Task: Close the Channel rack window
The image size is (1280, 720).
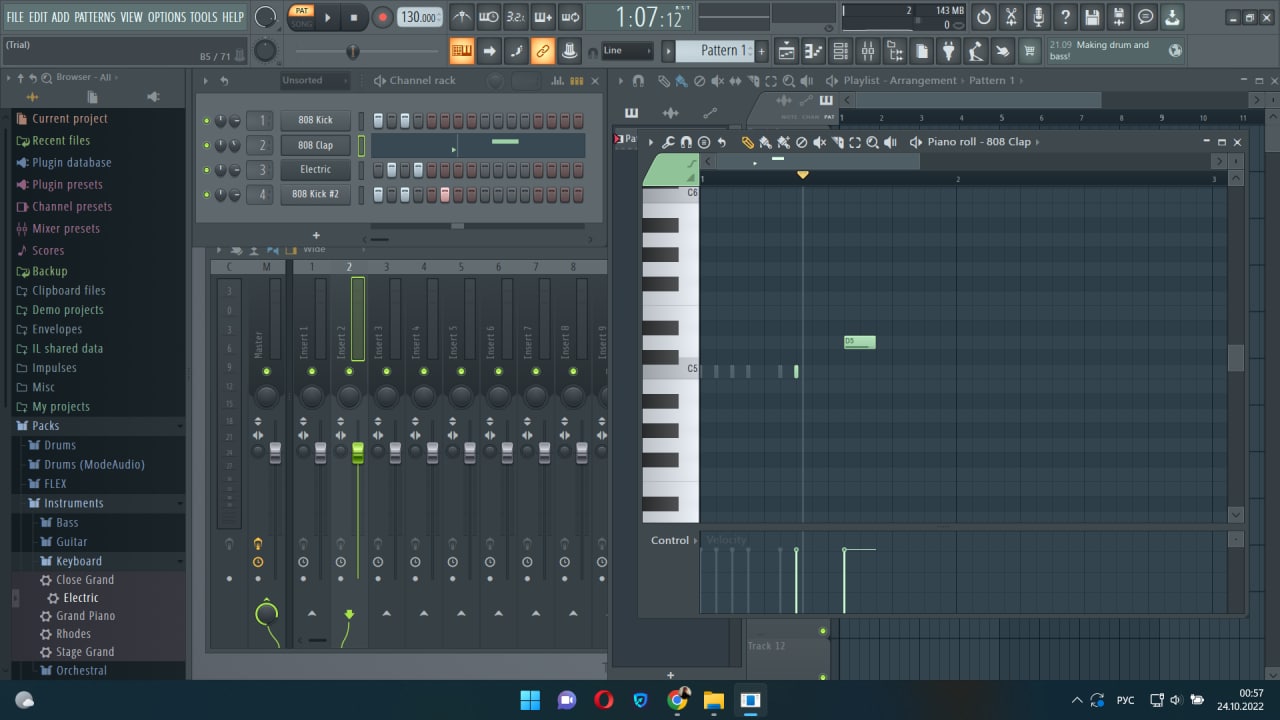Action: [595, 81]
